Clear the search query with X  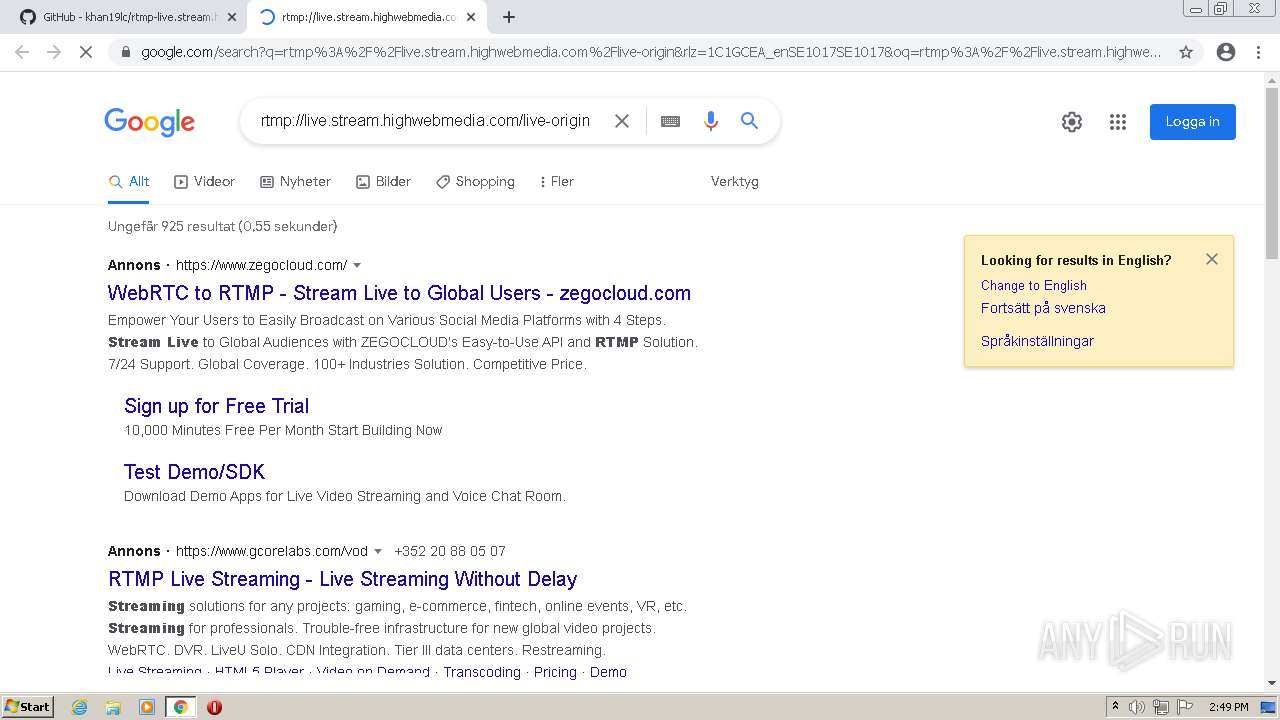pos(622,121)
